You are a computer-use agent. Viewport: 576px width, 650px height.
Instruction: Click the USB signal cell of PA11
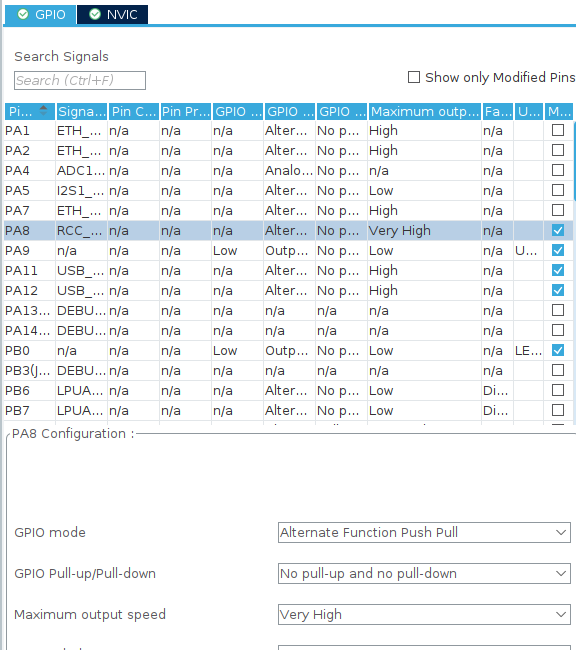[x=82, y=271]
